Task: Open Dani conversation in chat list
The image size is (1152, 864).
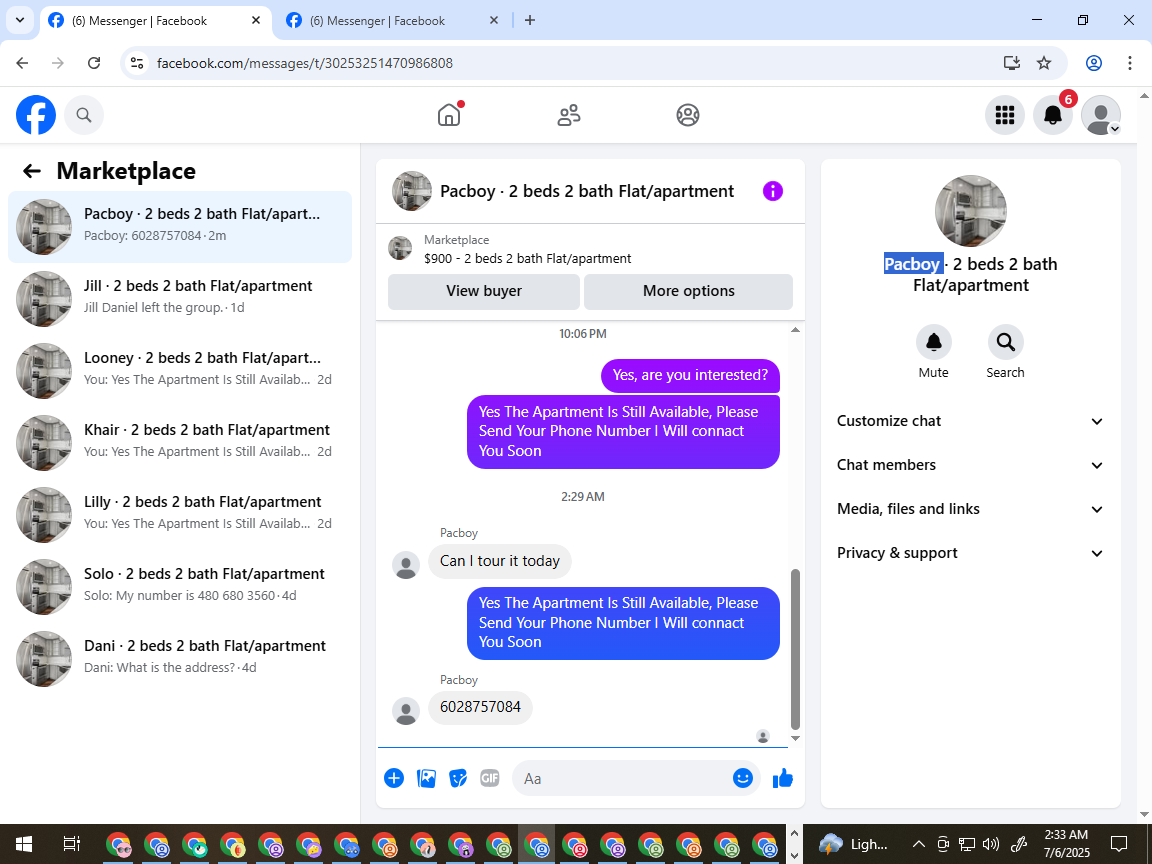Action: pyautogui.click(x=180, y=659)
